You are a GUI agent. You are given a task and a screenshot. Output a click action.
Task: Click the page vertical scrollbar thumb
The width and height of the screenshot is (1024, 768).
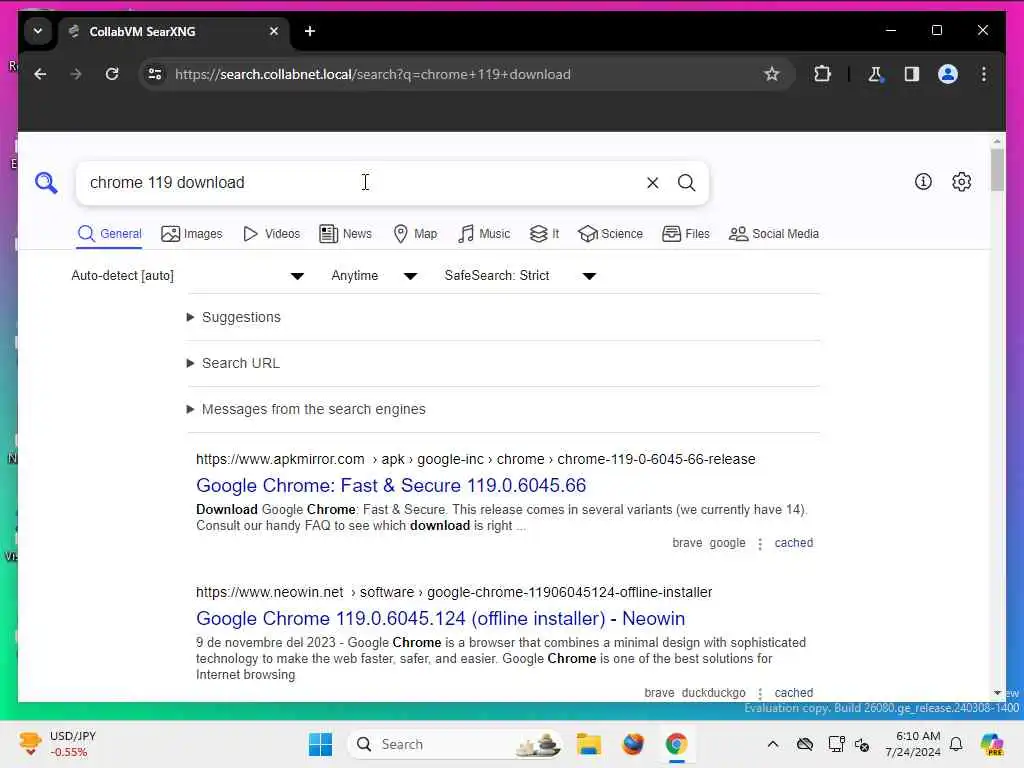point(997,170)
